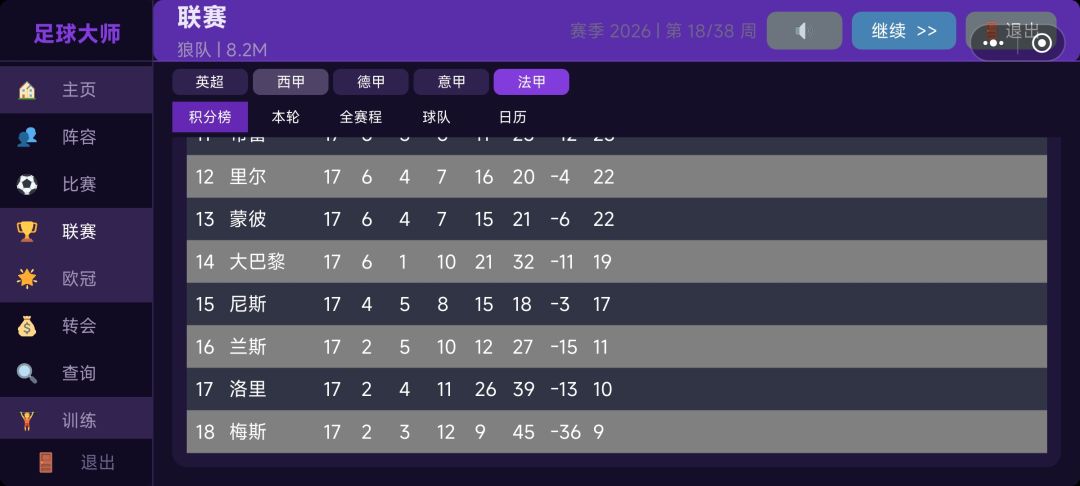Click the 阵容 squad players icon

click(x=27, y=137)
